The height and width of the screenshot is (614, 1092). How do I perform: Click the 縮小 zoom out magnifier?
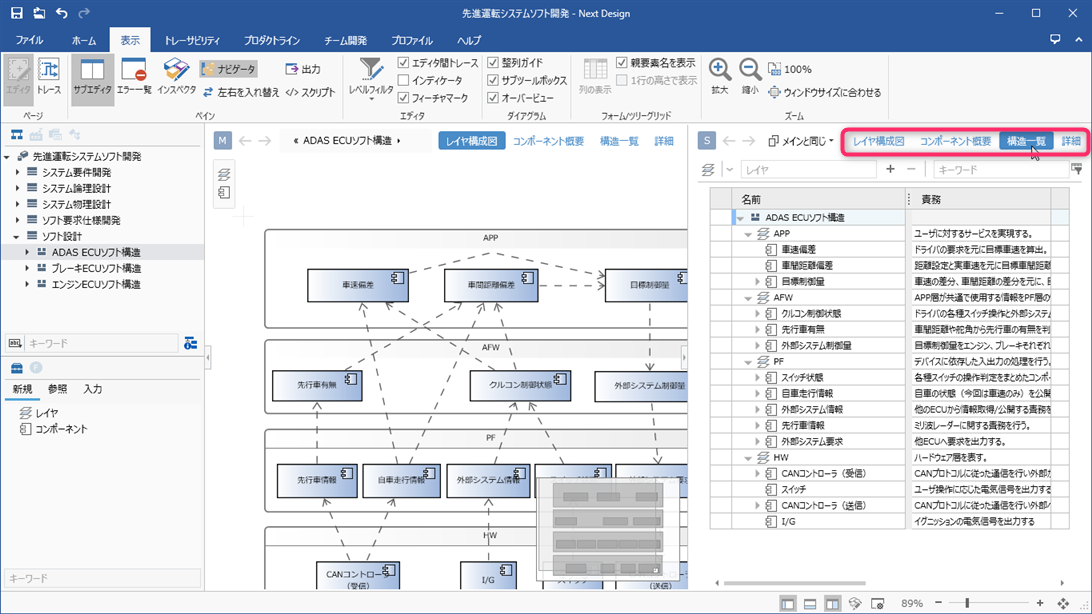750,76
